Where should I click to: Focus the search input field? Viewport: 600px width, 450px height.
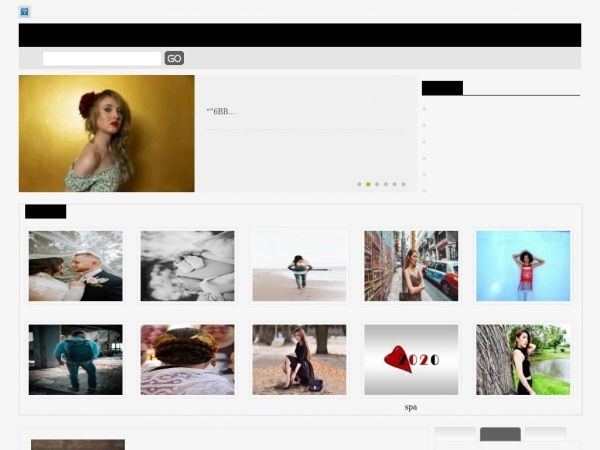click(102, 59)
